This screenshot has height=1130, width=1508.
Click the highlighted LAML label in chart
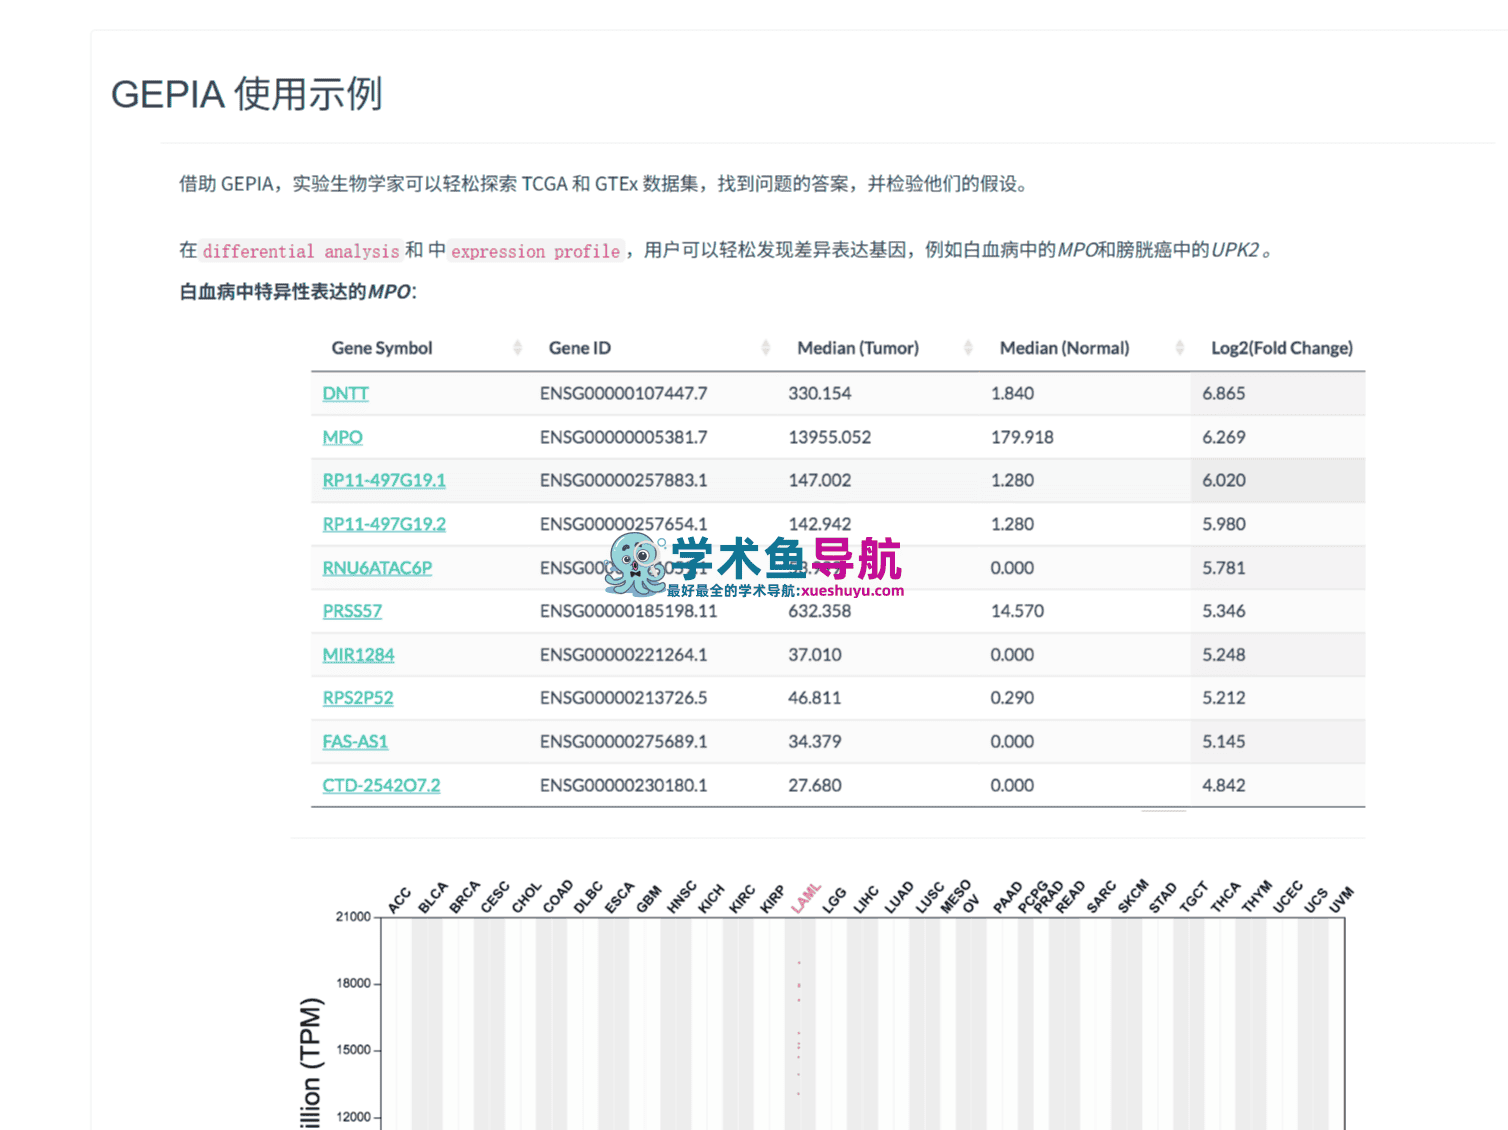pos(806,898)
